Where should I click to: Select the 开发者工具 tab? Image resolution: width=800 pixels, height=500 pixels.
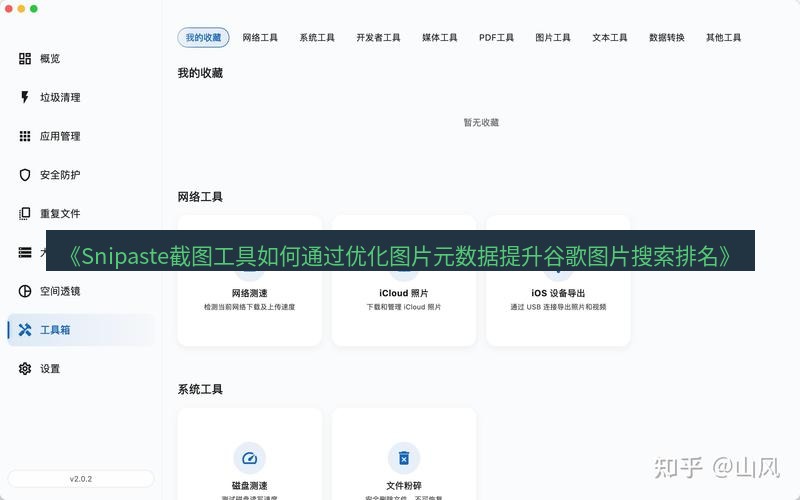(x=378, y=38)
